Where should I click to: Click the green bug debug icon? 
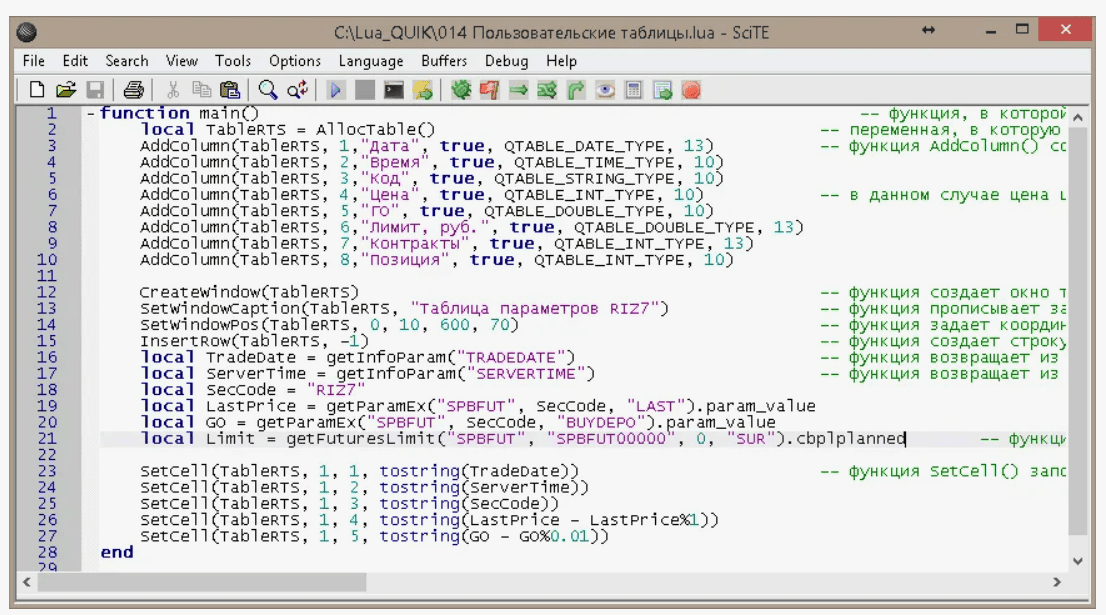461,90
